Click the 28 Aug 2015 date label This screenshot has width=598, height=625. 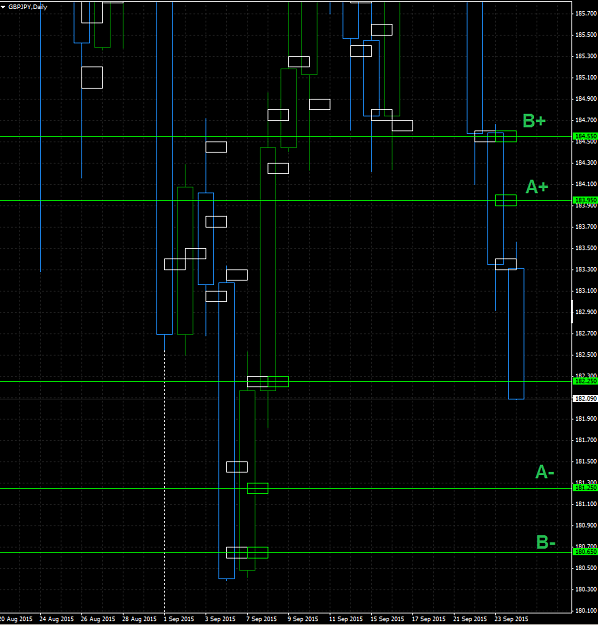pos(140,619)
